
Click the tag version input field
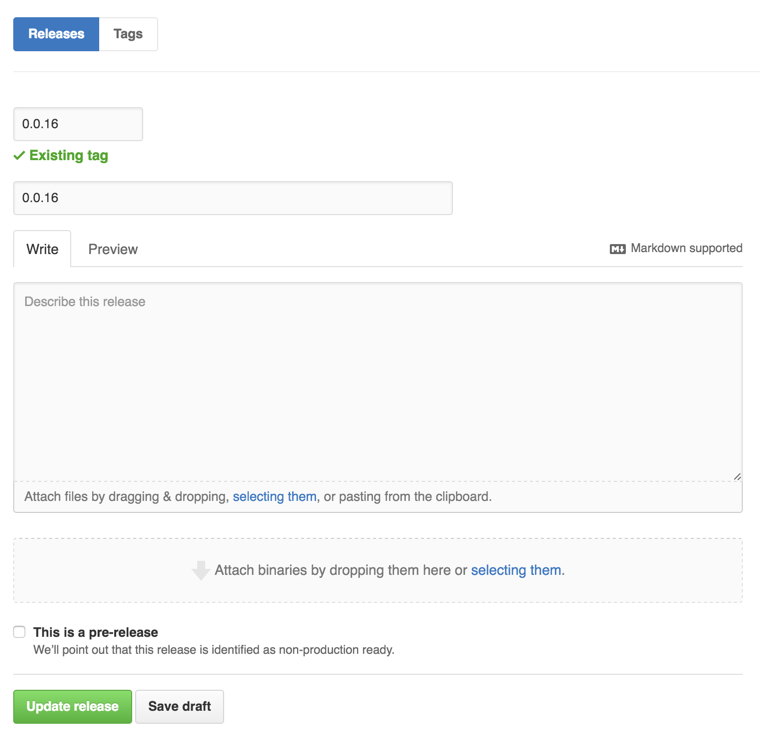(78, 124)
